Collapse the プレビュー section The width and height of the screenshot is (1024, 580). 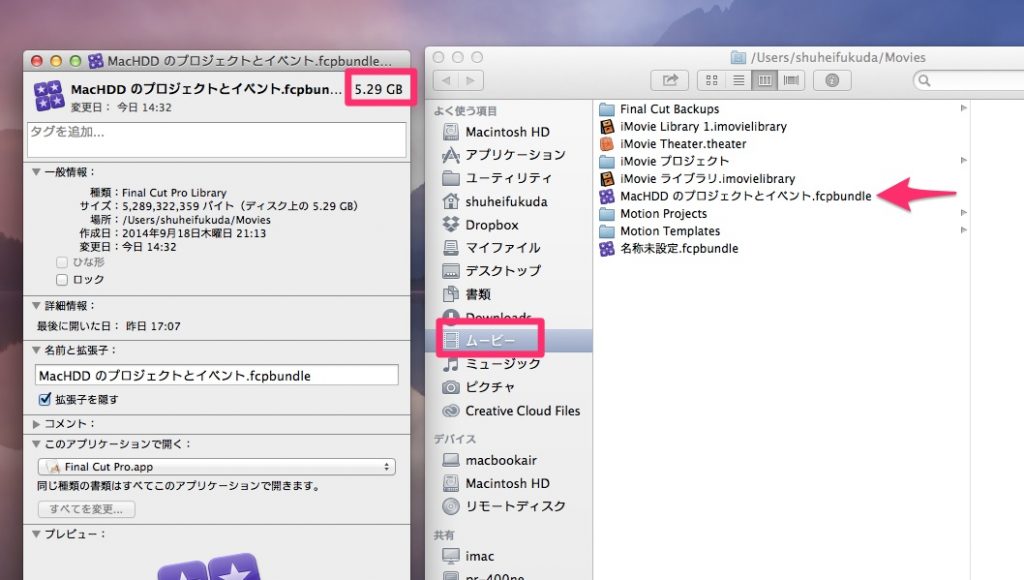point(36,534)
